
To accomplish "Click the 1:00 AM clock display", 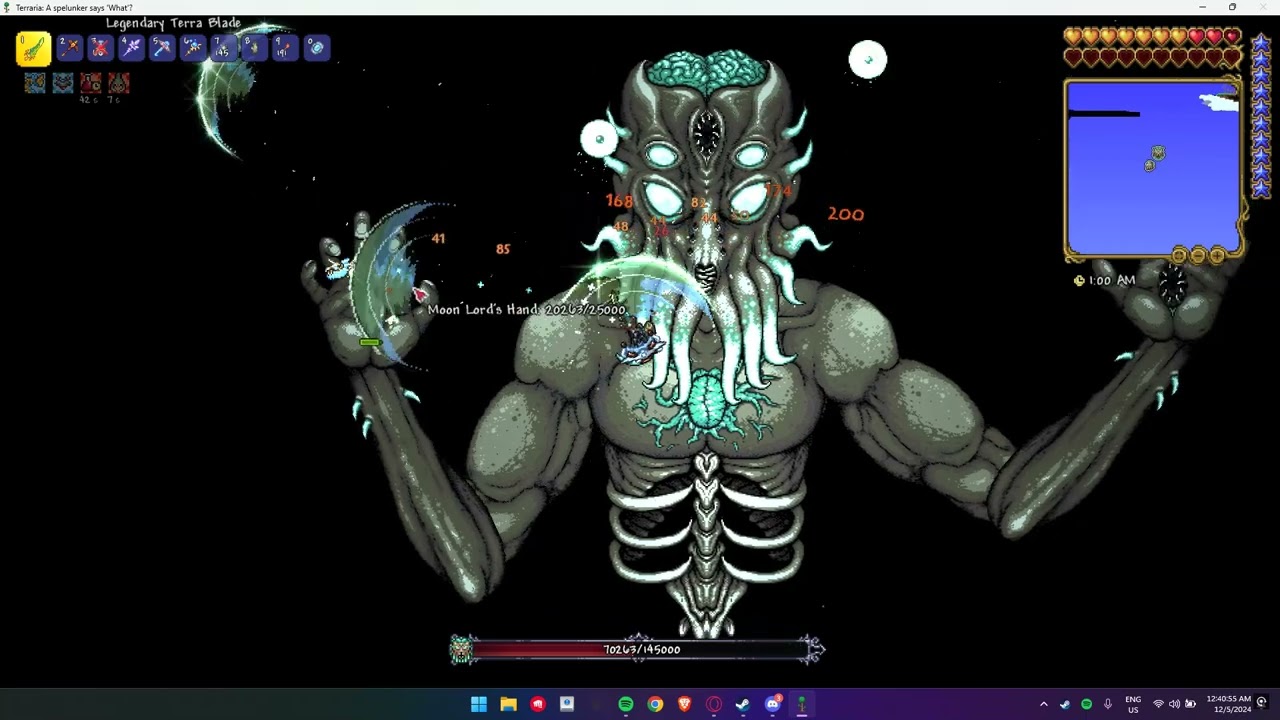I will click(x=1104, y=281).
